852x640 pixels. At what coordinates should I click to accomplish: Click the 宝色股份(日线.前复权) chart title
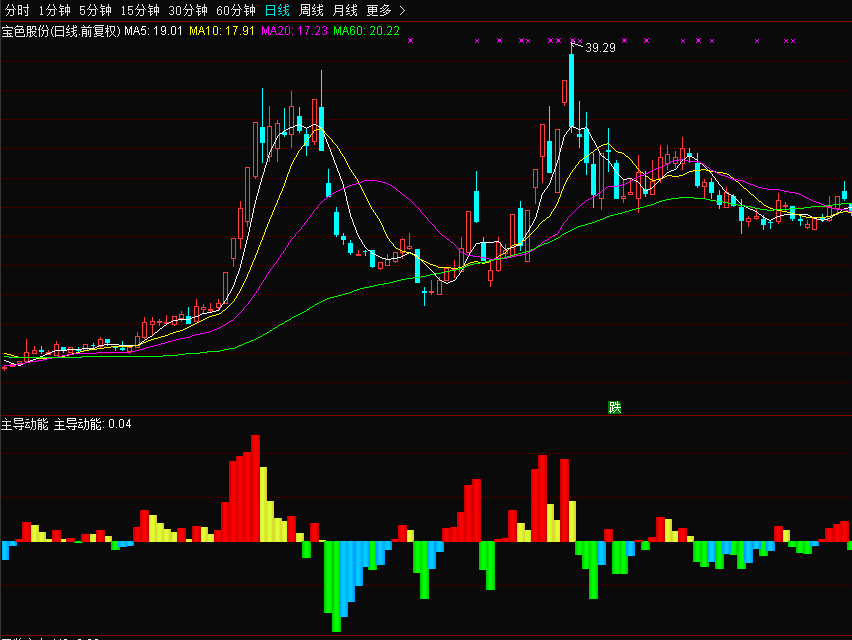[x=61, y=31]
